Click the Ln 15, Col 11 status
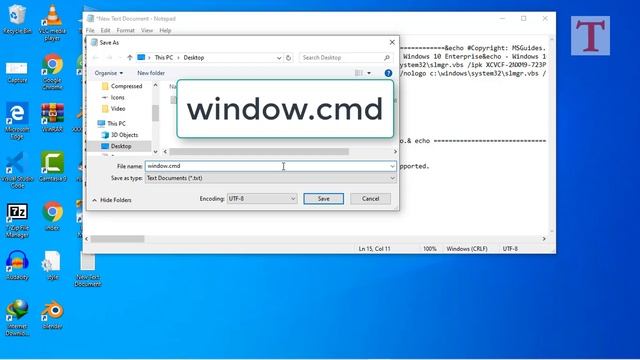640x360 pixels. point(374,249)
